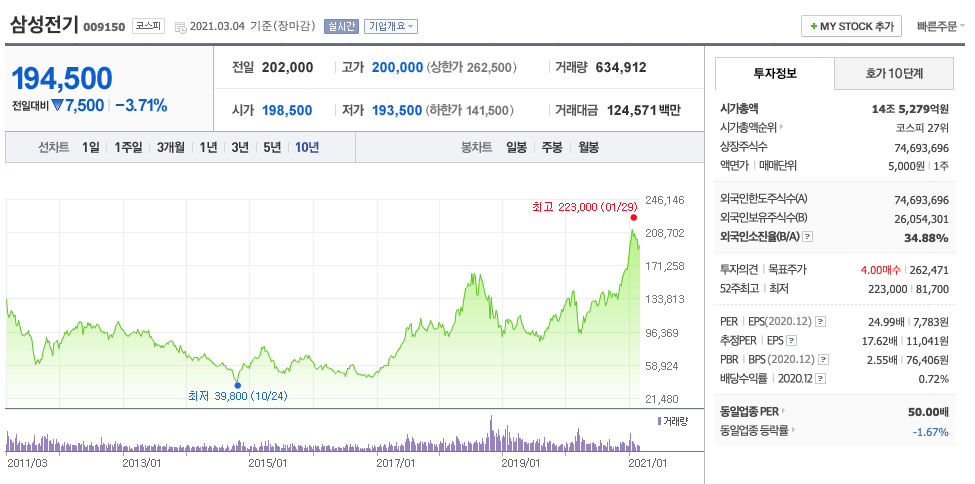
Task: Click the 34.88% foreign ownership ratio
Action: [926, 238]
